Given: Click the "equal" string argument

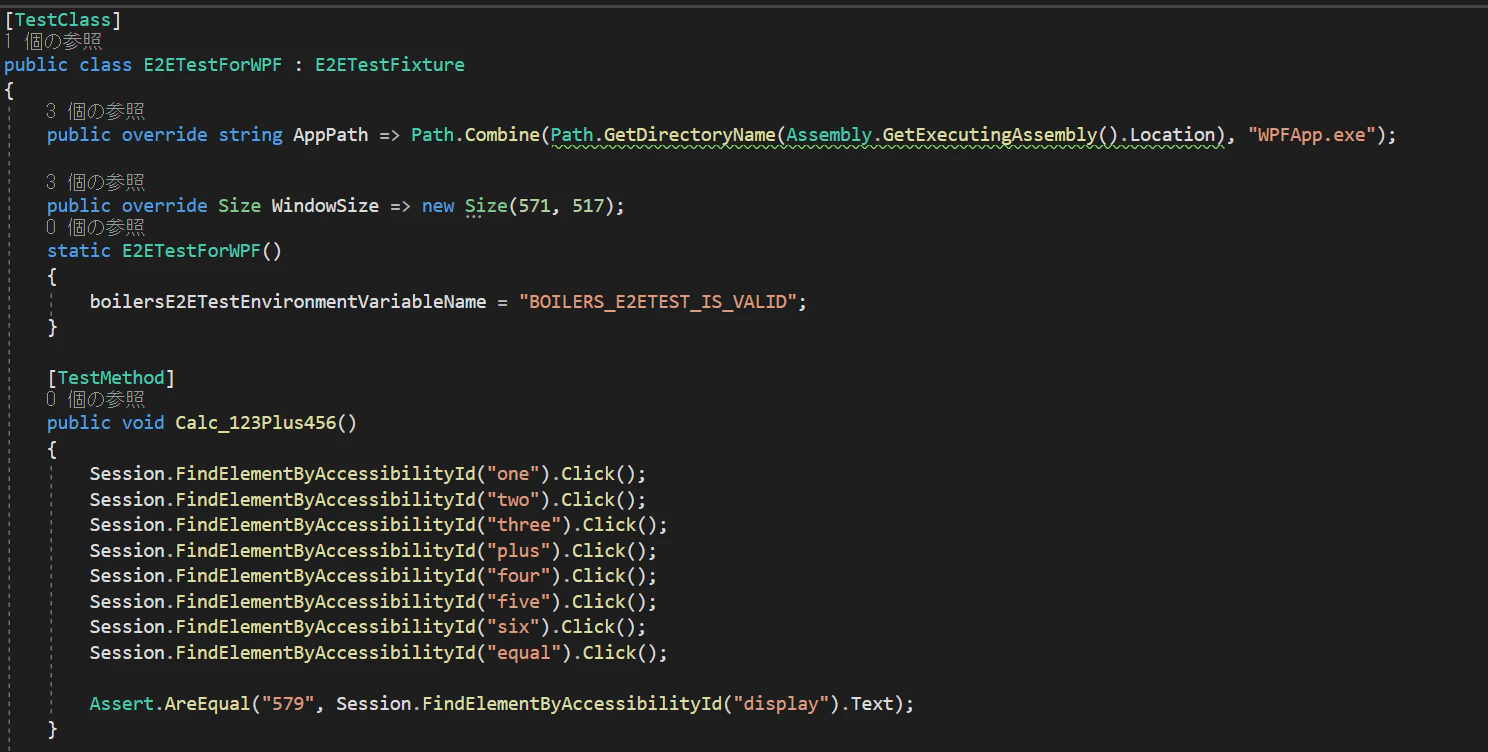Looking at the screenshot, I should pos(524,653).
